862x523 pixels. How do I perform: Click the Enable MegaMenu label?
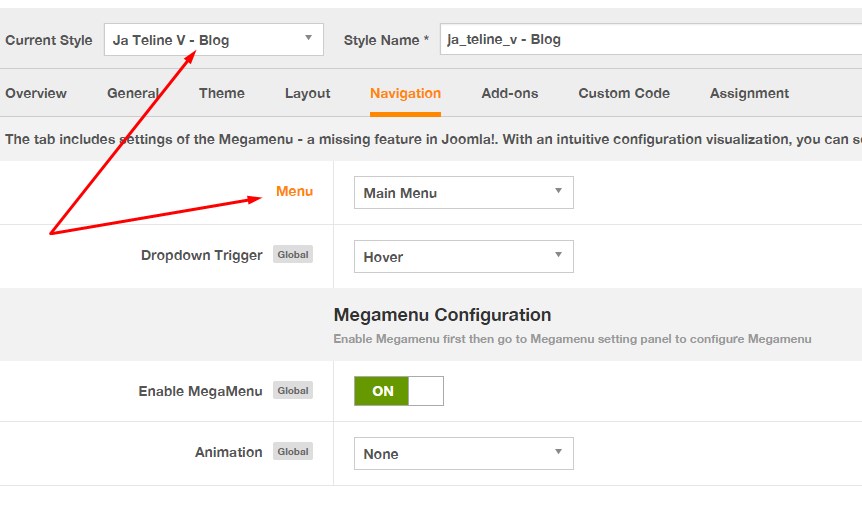tap(201, 392)
